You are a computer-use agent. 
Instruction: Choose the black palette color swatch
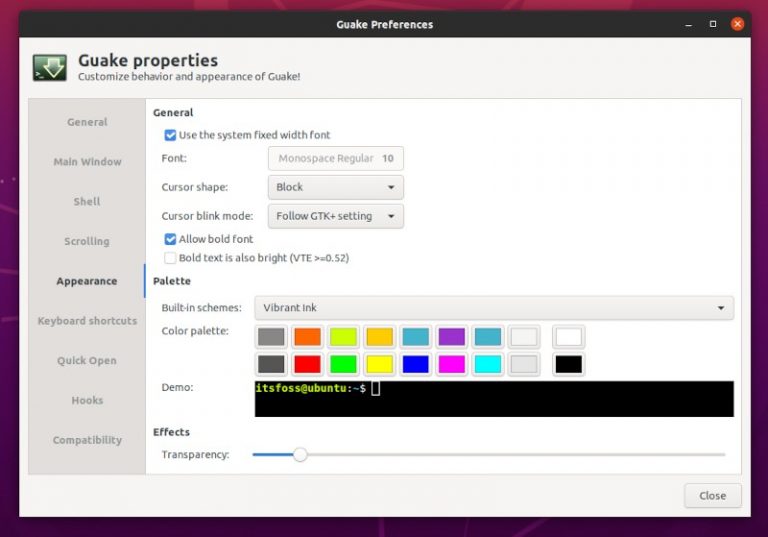pyautogui.click(x=568, y=364)
